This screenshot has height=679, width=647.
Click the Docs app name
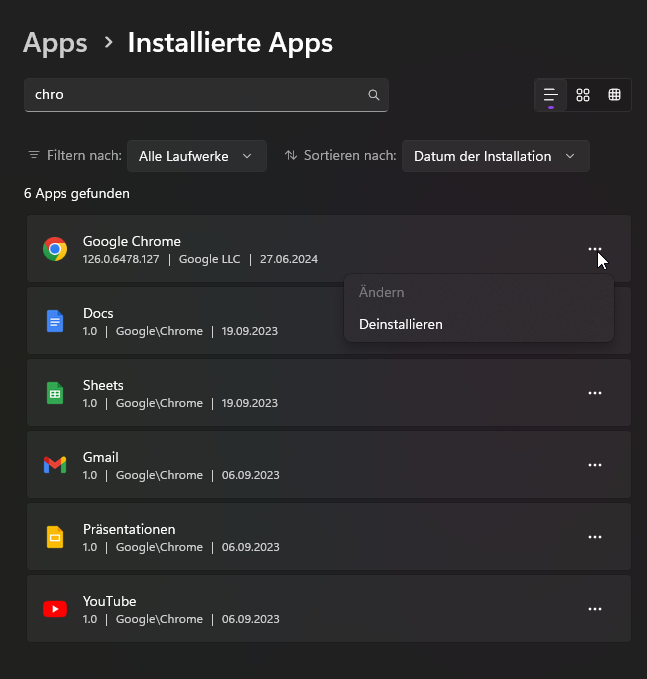(98, 313)
